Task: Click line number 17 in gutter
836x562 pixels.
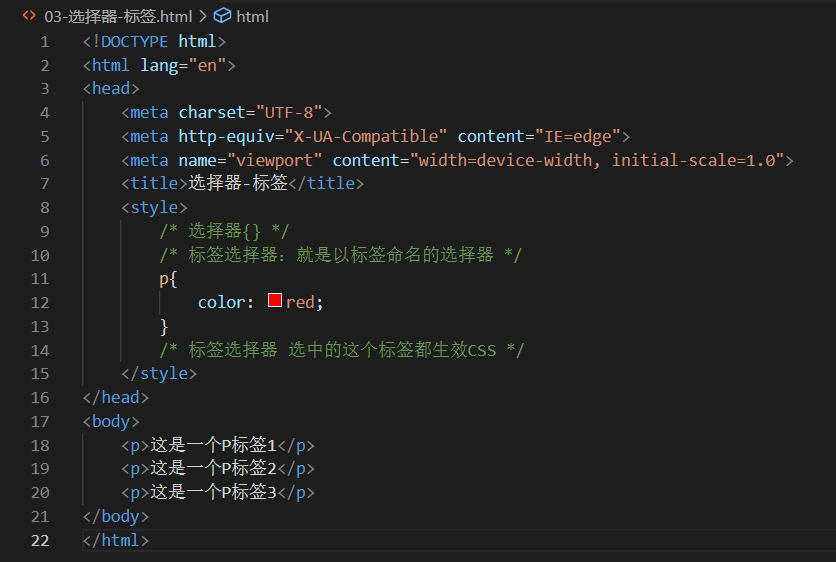Action: click(40, 422)
